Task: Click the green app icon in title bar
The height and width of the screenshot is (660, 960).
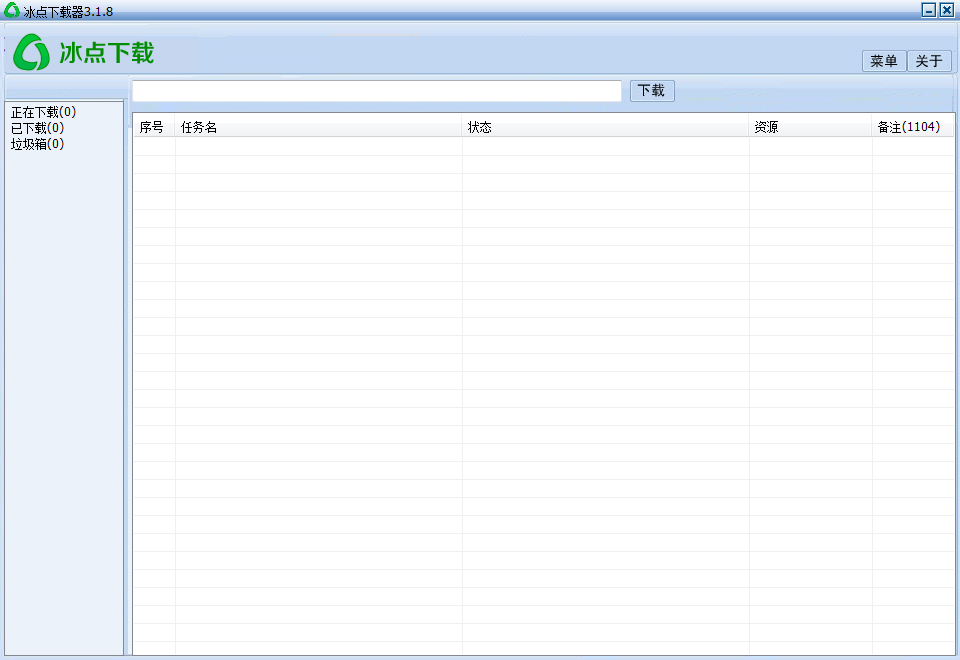Action: coord(12,11)
